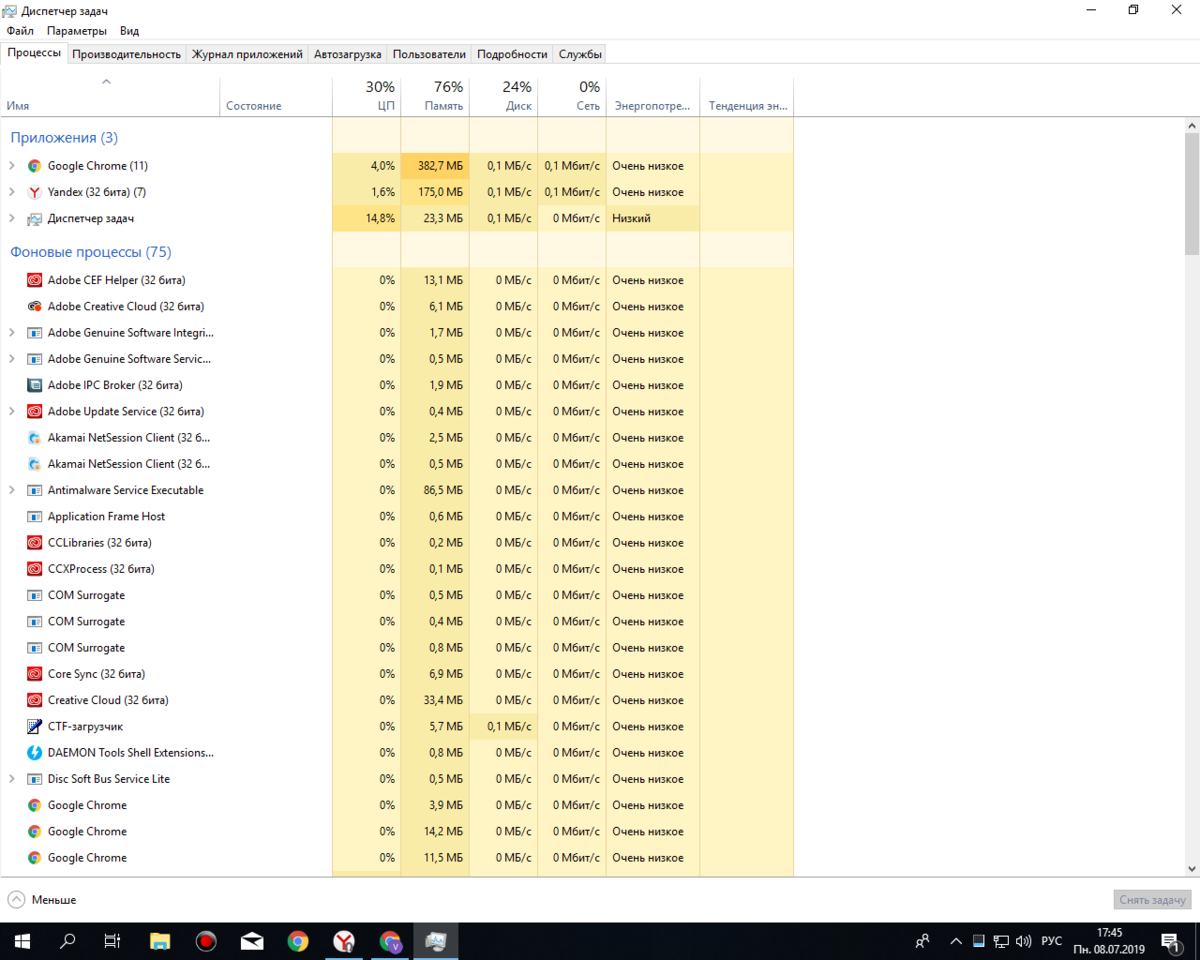Click the Низкий power usage cell
Image resolution: width=1200 pixels, height=960 pixels.
tap(653, 218)
